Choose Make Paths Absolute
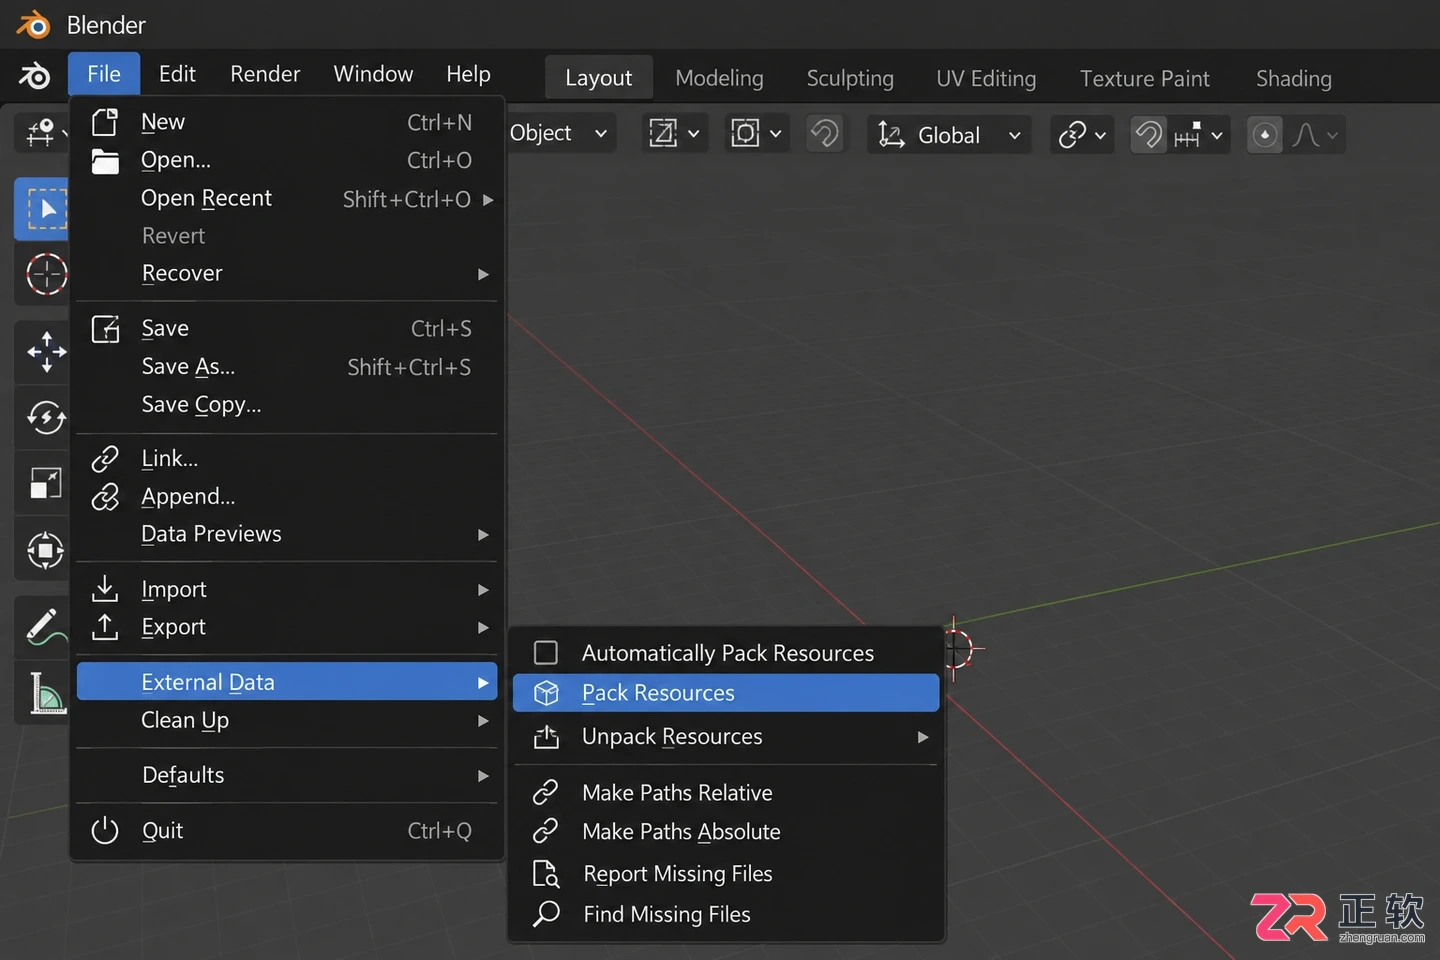 (x=726, y=832)
